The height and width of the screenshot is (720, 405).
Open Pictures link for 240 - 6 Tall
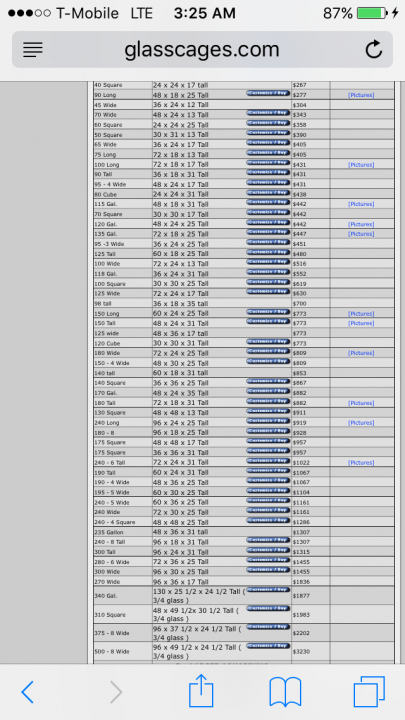click(361, 462)
